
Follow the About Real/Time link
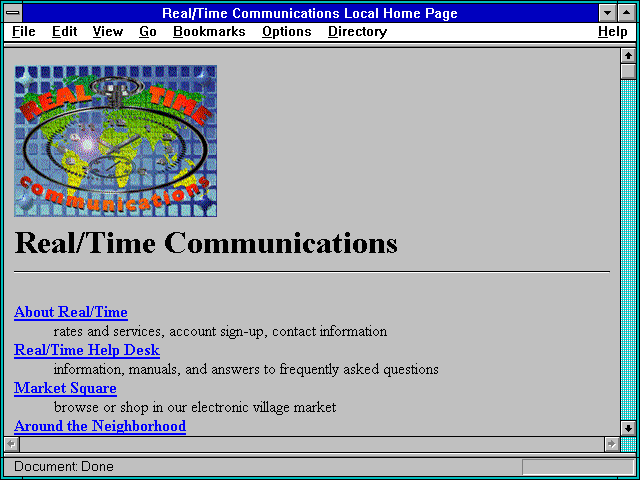click(x=71, y=312)
